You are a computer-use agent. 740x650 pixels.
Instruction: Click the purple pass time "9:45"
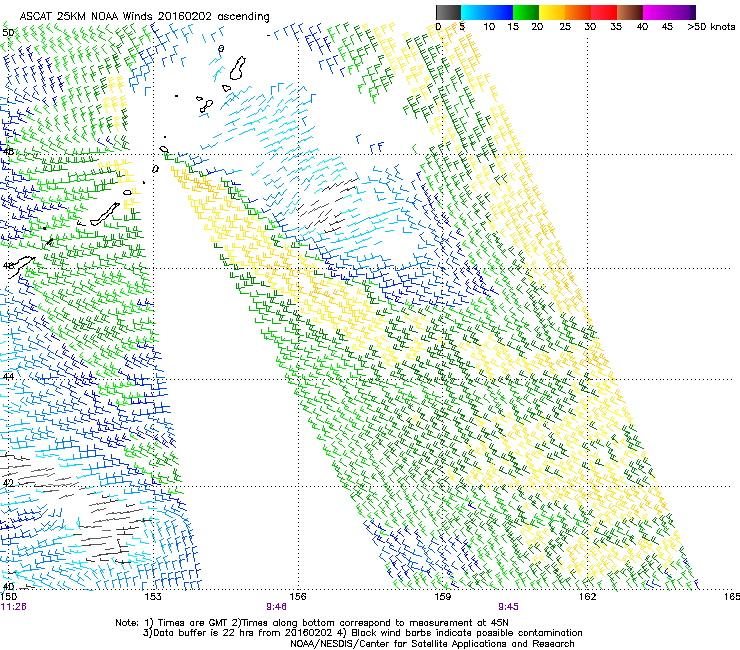(x=508, y=607)
